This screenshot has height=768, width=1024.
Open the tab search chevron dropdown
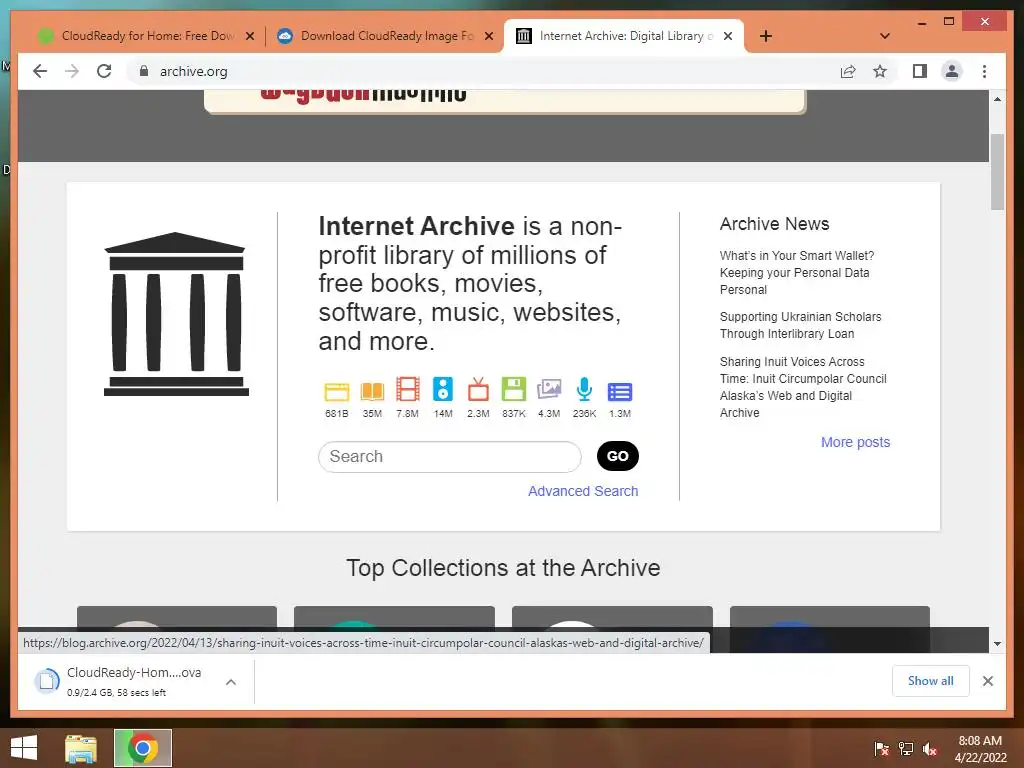pyautogui.click(x=885, y=36)
